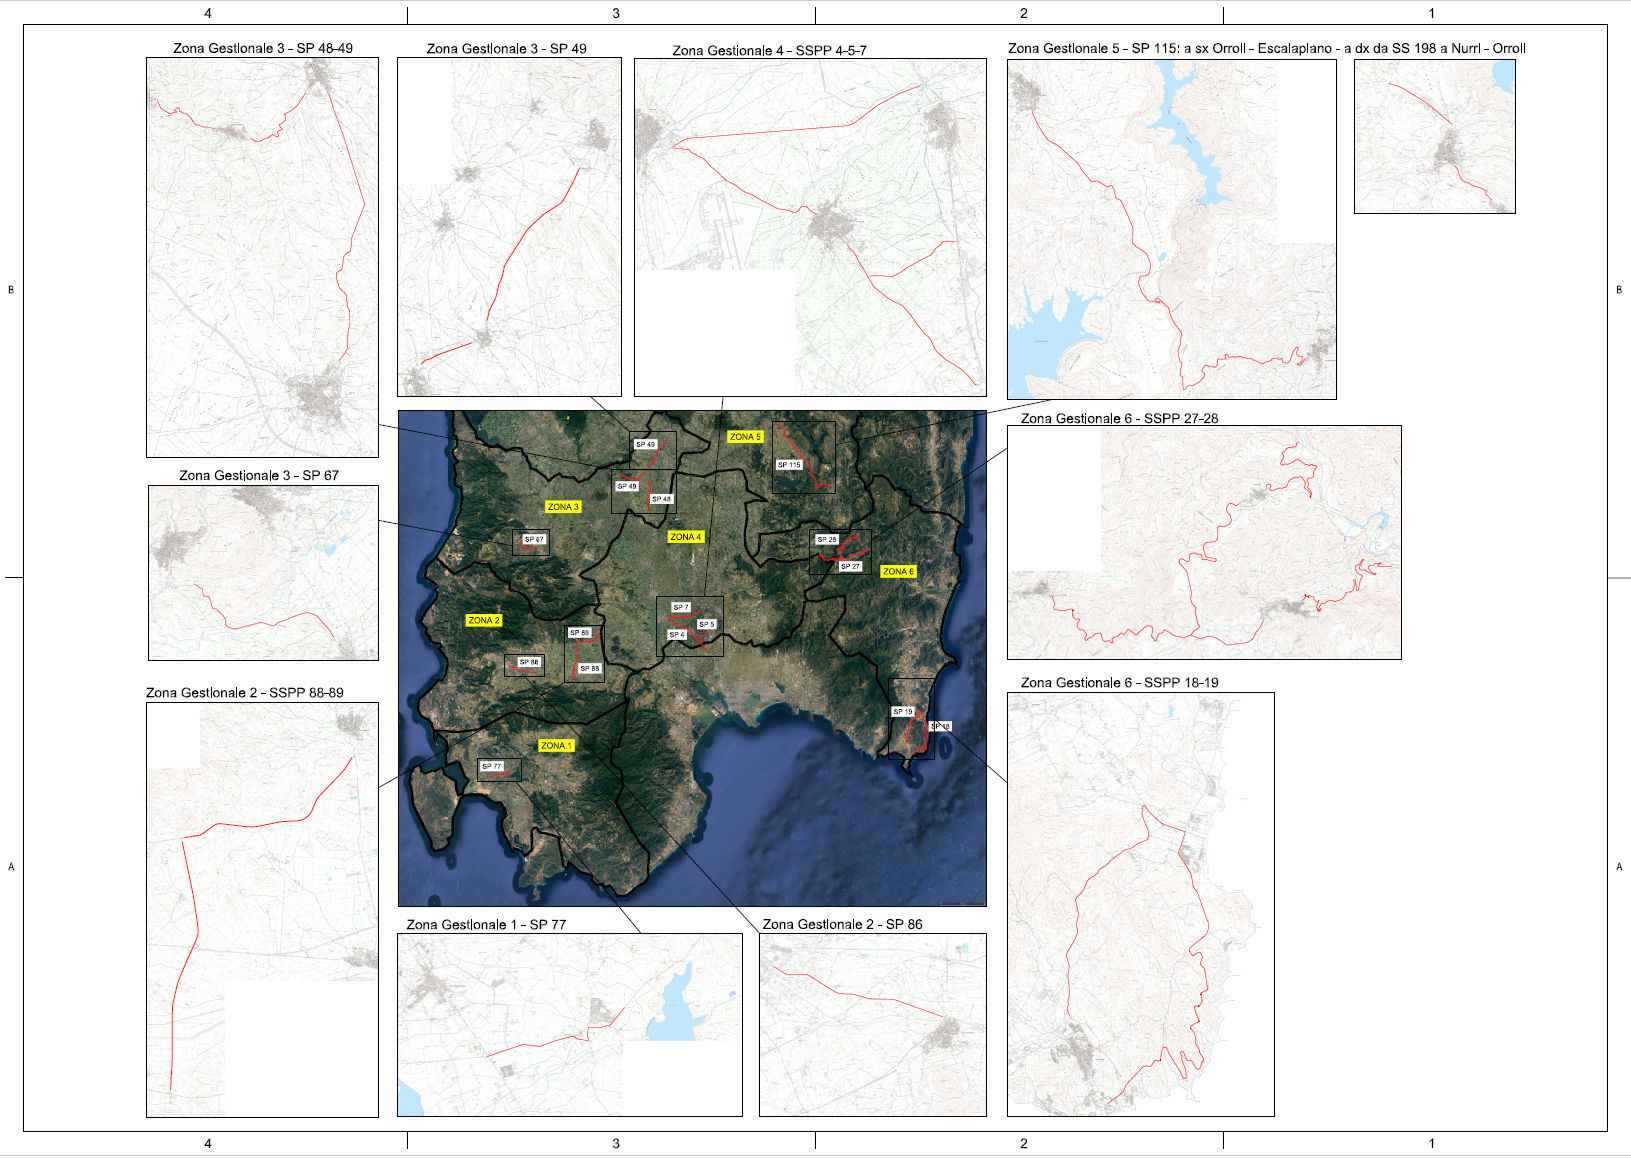Click the SP 77 road label
This screenshot has height=1158, width=1631.
[491, 767]
